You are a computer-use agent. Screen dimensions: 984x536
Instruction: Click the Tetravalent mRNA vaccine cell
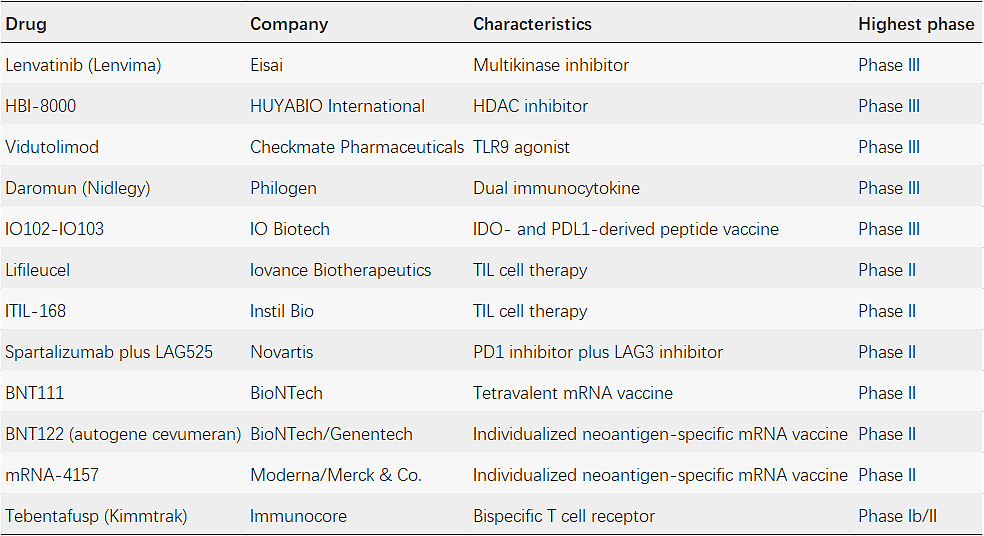click(x=572, y=393)
